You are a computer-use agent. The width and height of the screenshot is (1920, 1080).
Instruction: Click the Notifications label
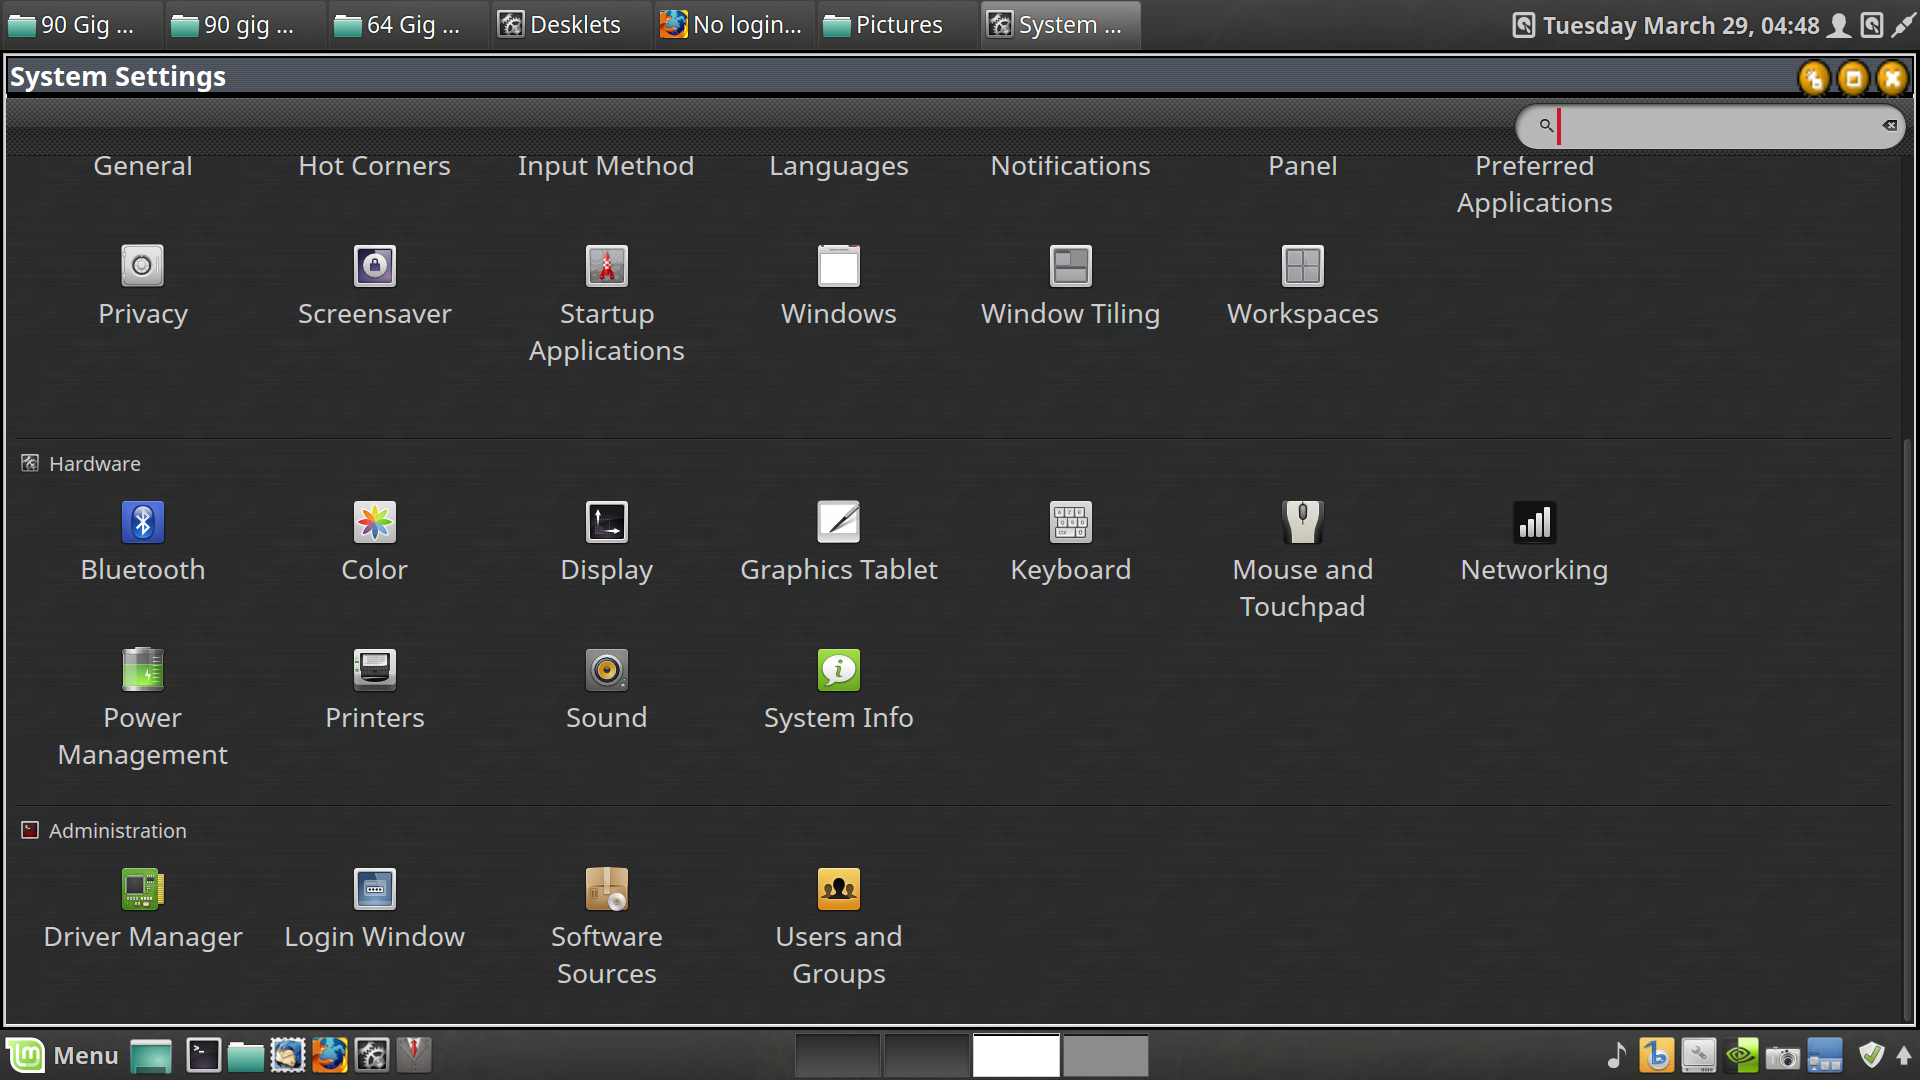(1071, 166)
